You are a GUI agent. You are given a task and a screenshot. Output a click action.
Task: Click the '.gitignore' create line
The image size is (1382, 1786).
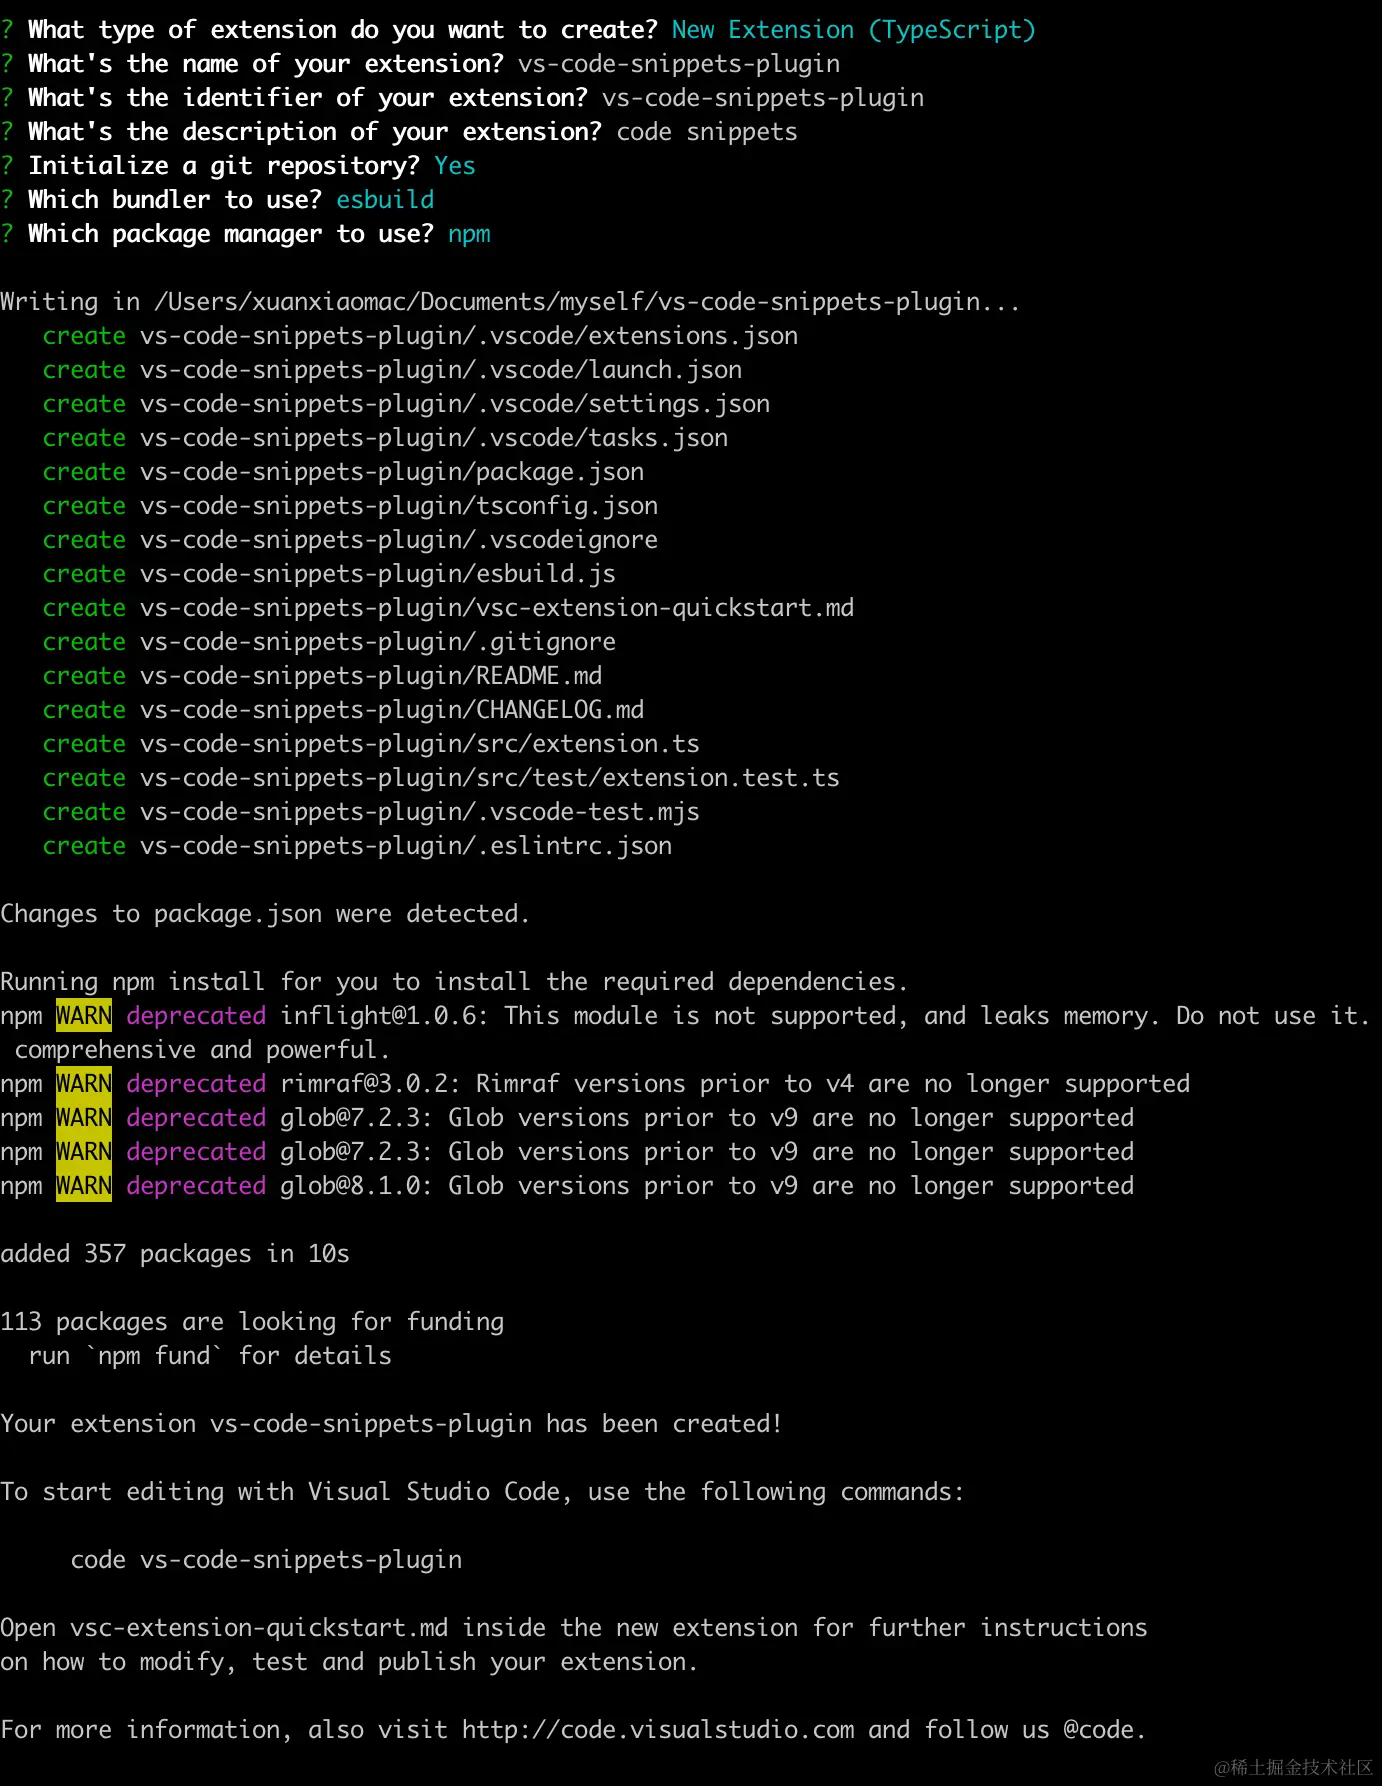point(329,642)
